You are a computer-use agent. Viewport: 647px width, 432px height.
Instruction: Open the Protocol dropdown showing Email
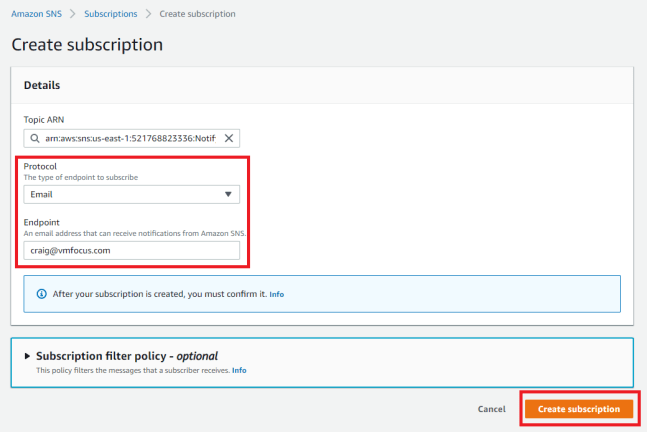click(130, 195)
